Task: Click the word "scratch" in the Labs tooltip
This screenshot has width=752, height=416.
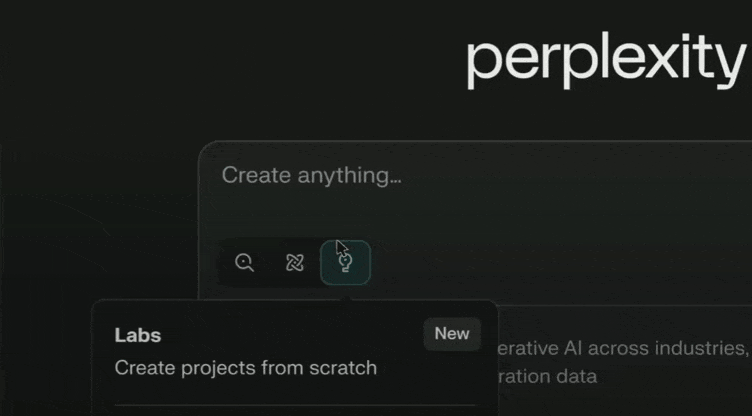Action: (x=346, y=368)
